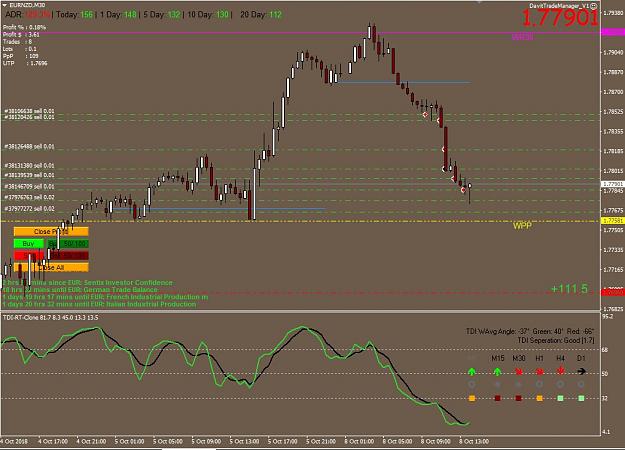Click the gray circle indicator in D1 column

(x=581, y=385)
